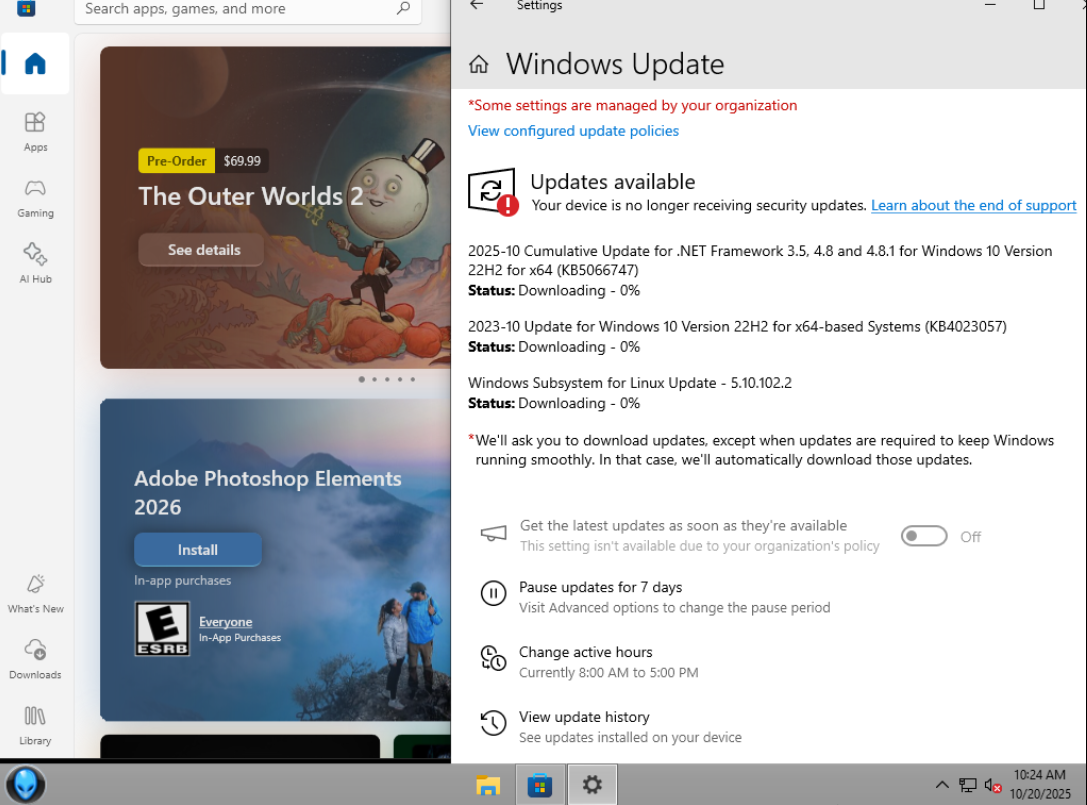Click See details for The Outer Worlds 2

point(201,250)
